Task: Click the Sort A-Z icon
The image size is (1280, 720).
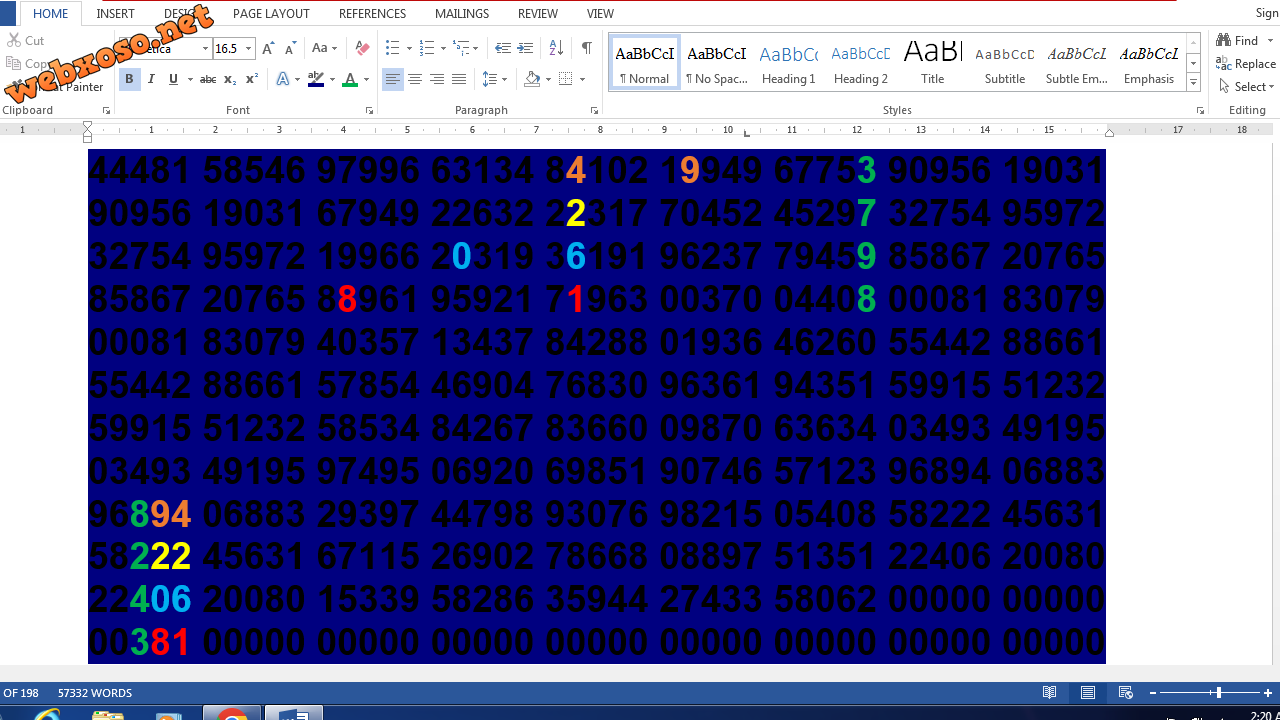Action: (x=556, y=48)
